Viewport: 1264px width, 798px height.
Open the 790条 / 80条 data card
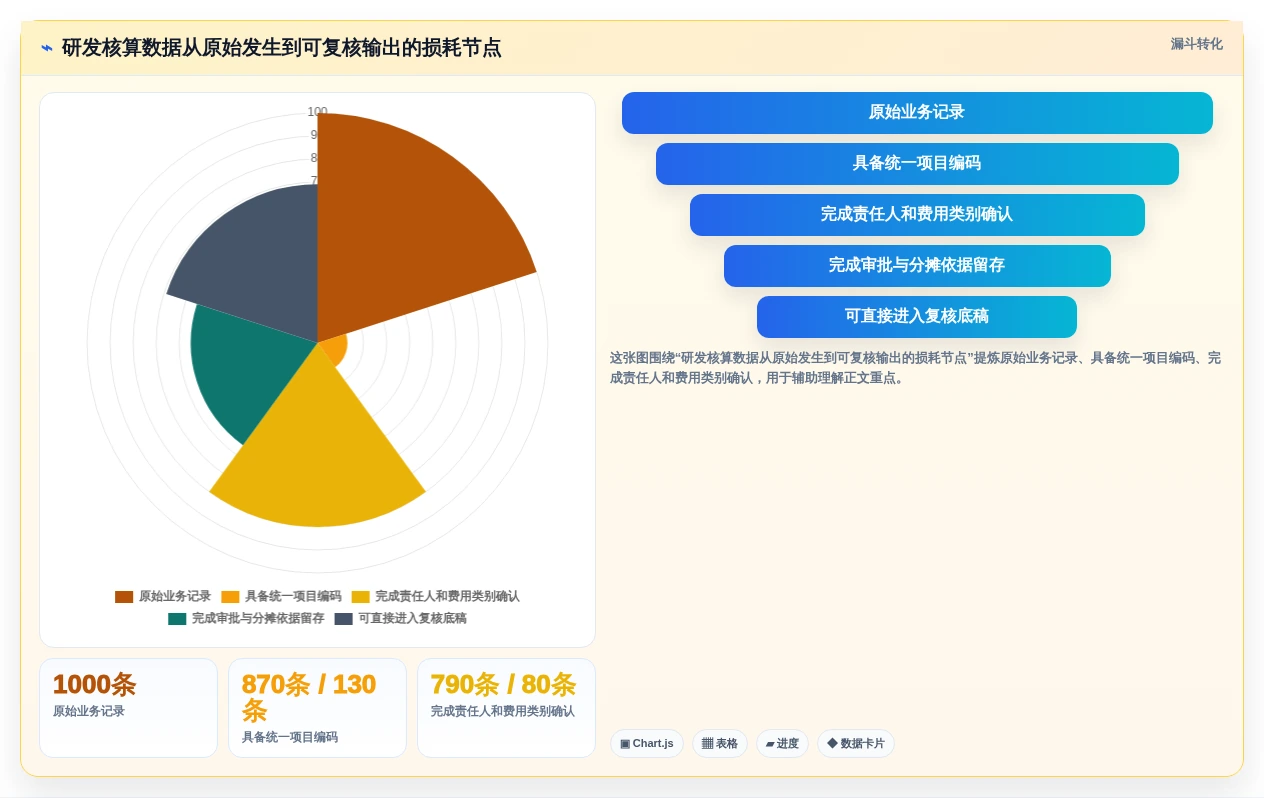506,708
